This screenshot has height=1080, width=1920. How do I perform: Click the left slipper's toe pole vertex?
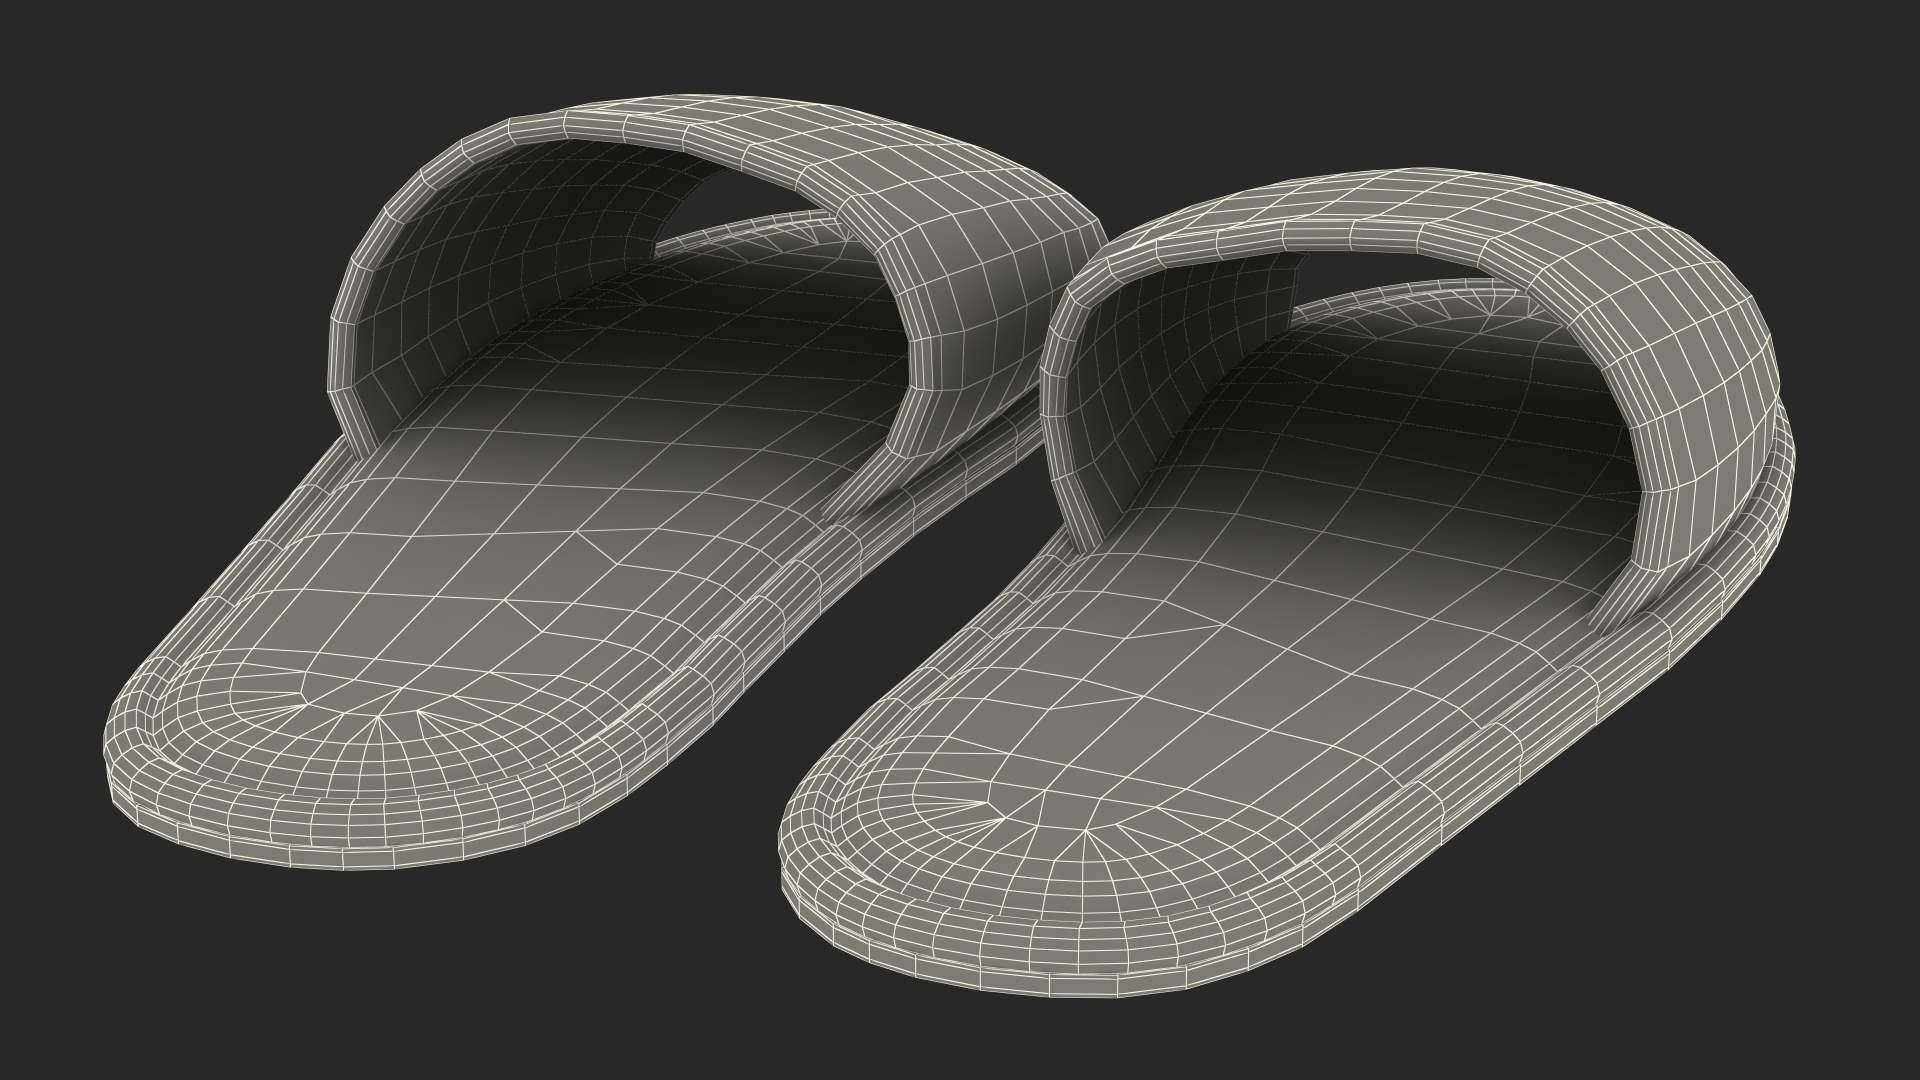coord(377,717)
